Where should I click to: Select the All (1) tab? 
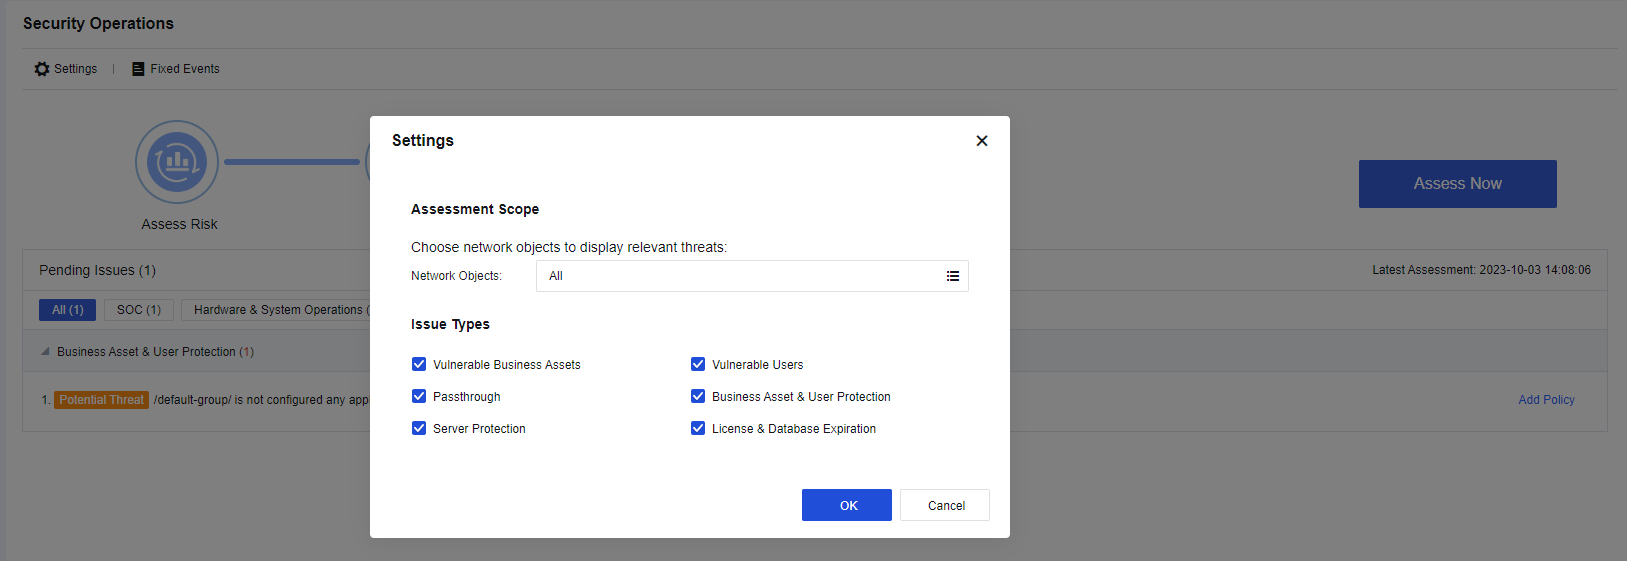(68, 310)
